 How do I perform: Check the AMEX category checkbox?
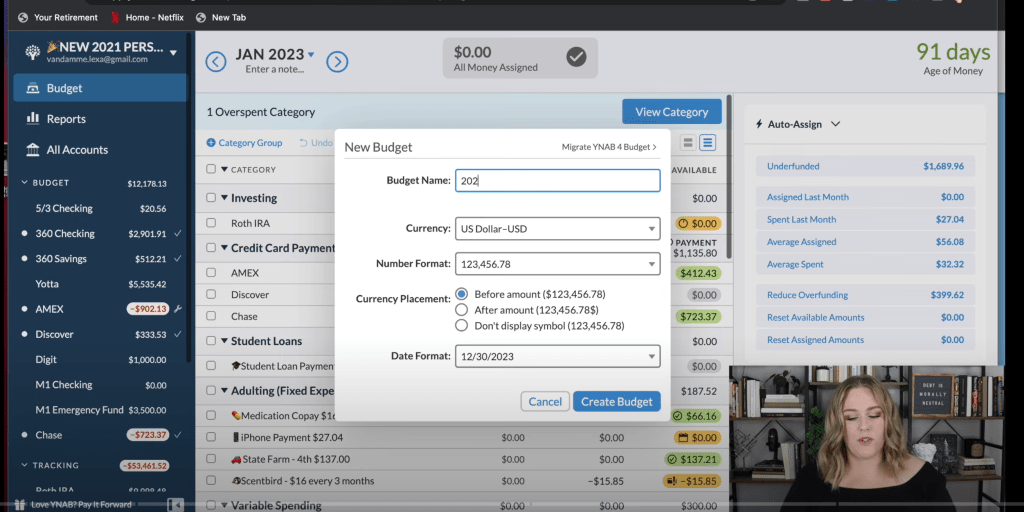pos(211,272)
